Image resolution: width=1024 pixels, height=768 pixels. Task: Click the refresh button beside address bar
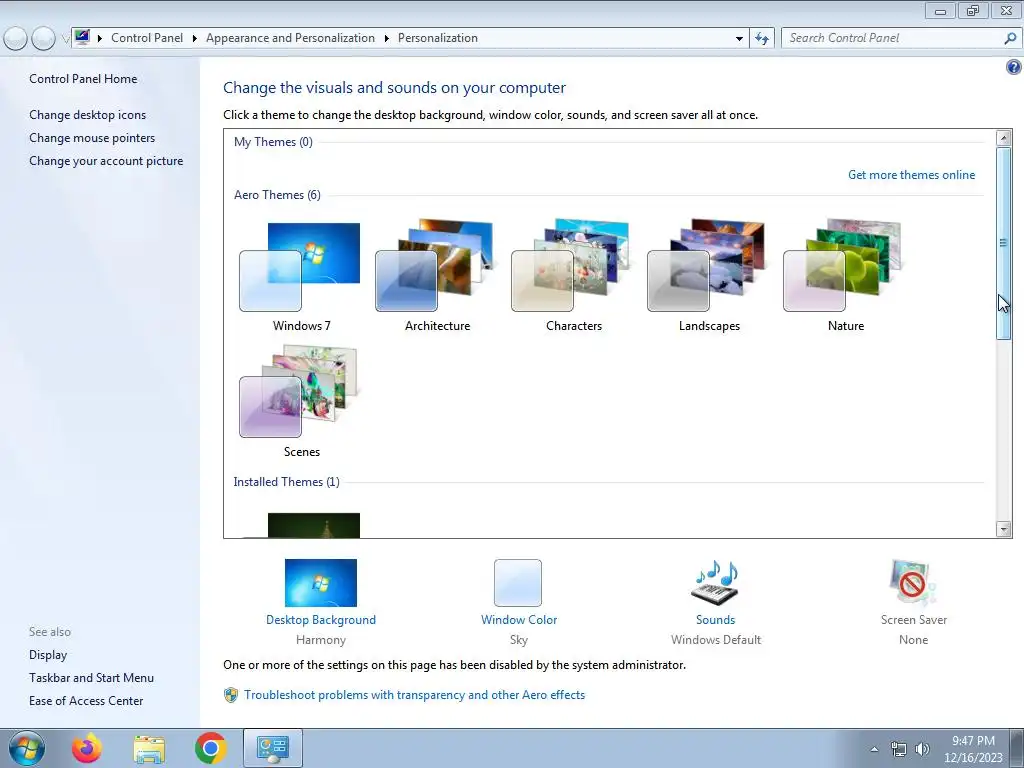tap(762, 39)
